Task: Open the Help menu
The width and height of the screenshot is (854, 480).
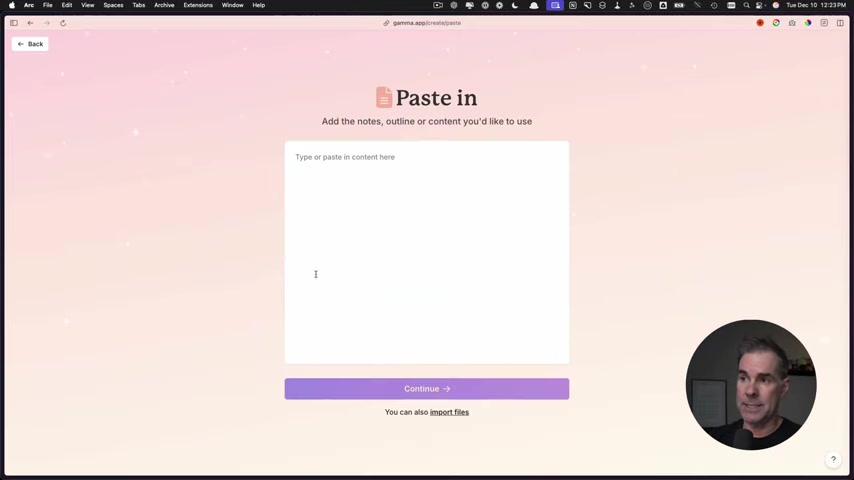Action: click(259, 5)
